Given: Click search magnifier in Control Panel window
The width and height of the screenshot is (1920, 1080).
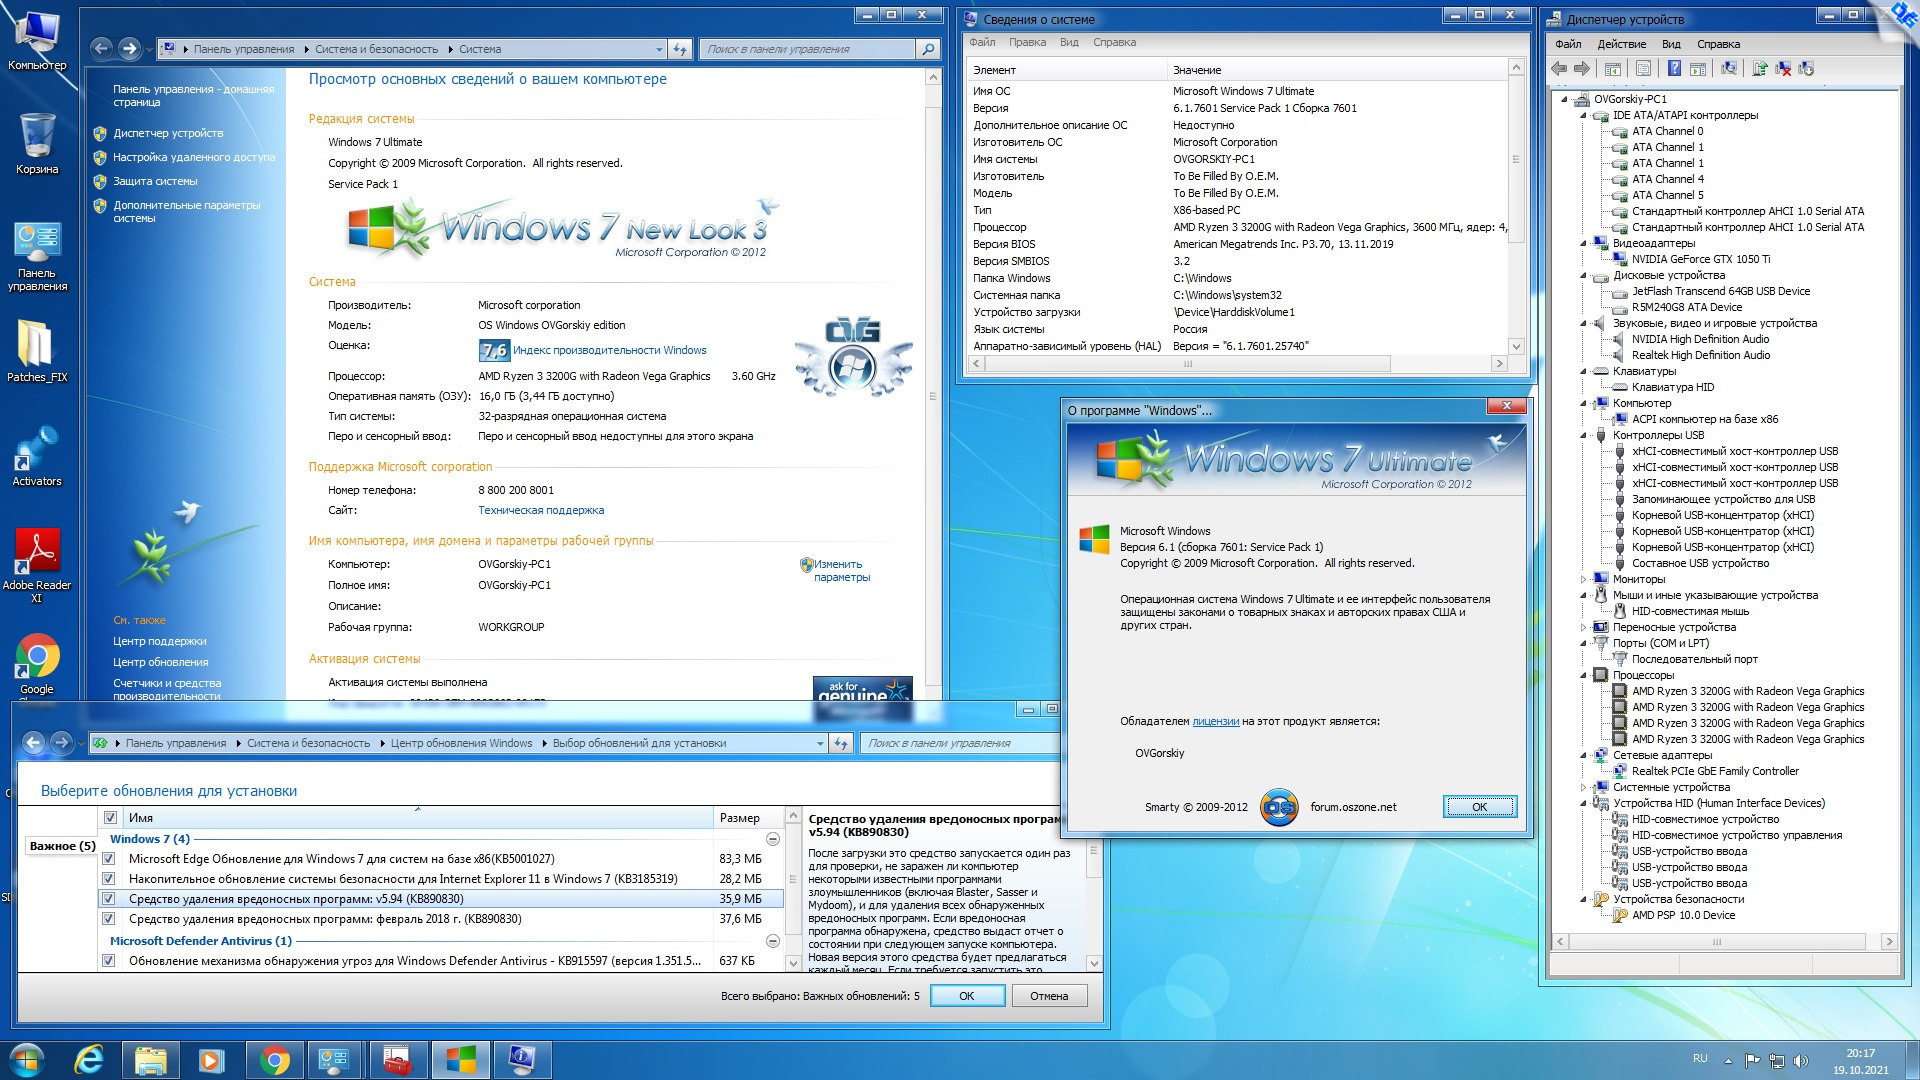Looking at the screenshot, I should click(x=928, y=49).
